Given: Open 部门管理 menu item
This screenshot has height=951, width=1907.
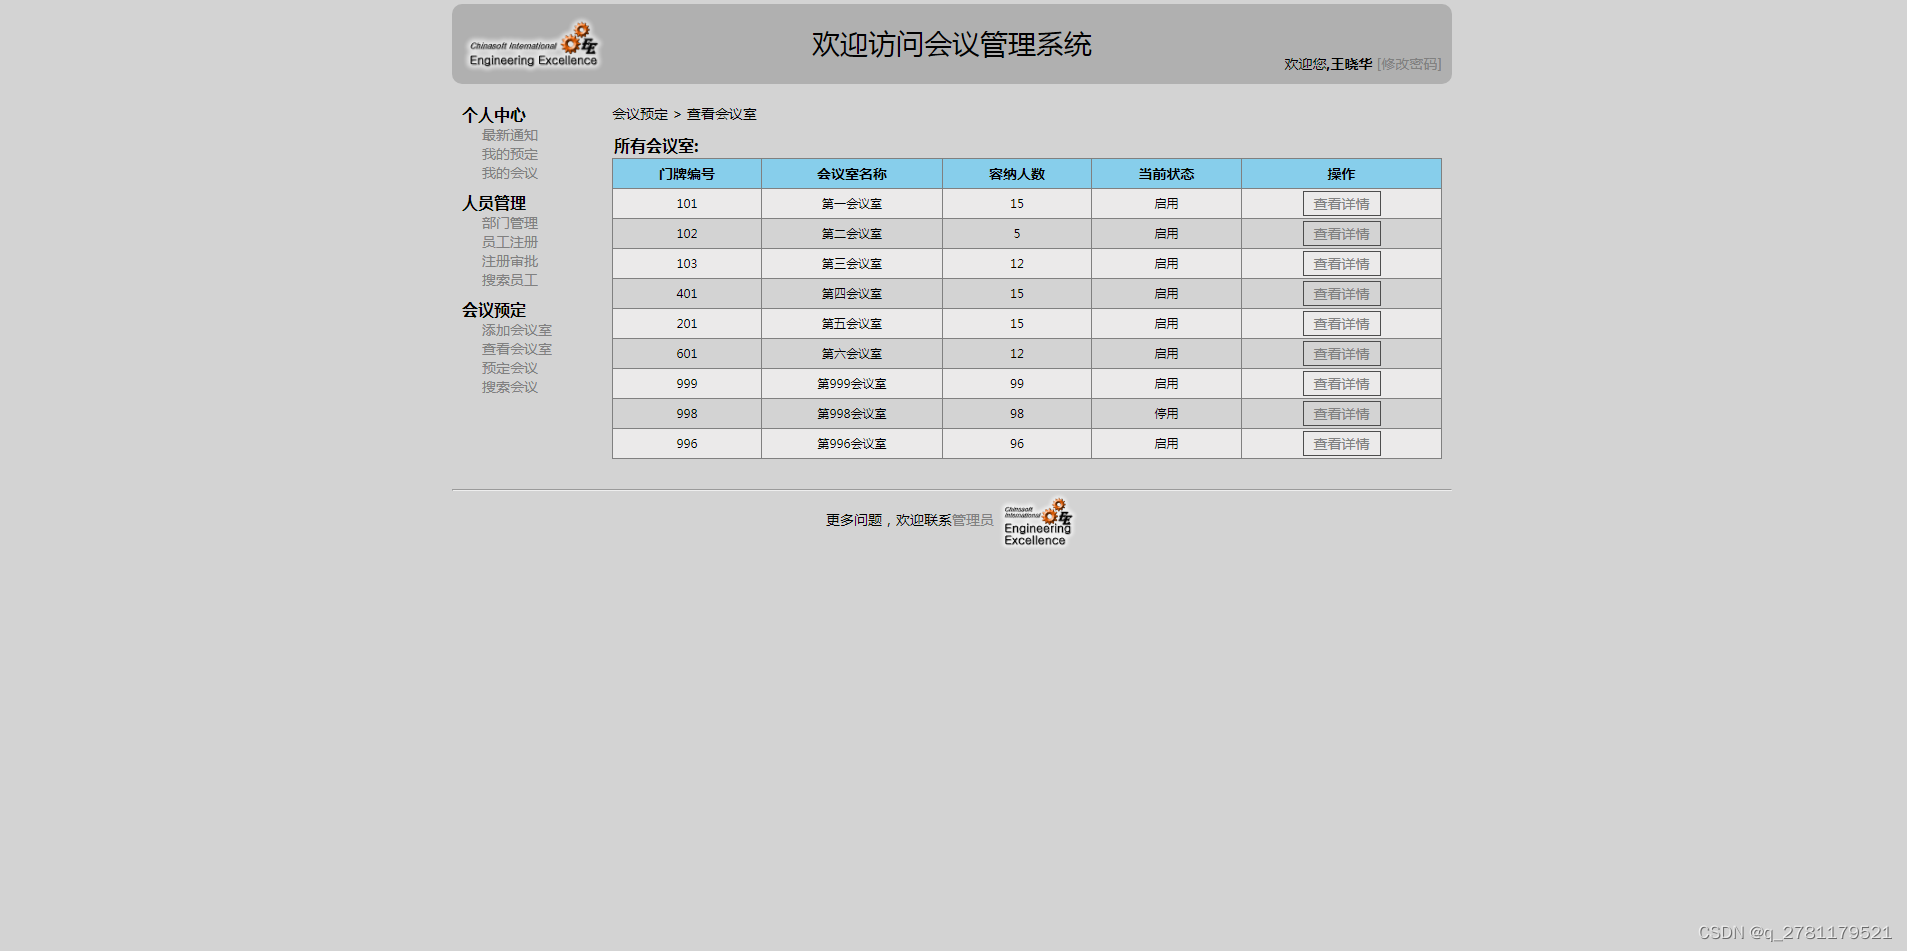Looking at the screenshot, I should (x=510, y=223).
